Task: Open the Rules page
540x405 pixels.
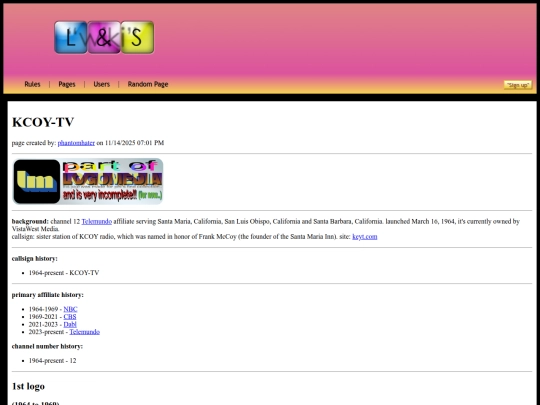Action: pyautogui.click(x=32, y=84)
